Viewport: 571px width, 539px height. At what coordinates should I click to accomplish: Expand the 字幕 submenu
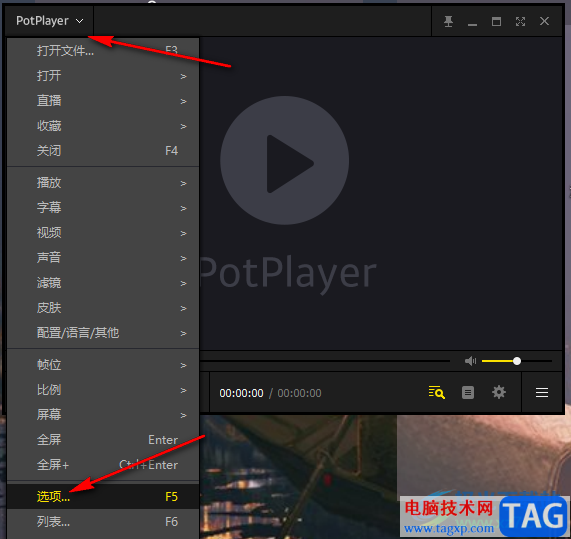click(103, 208)
